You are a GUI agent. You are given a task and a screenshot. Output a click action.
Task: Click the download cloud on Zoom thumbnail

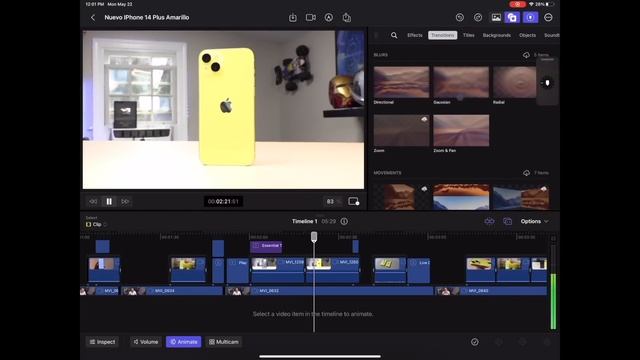[424, 119]
